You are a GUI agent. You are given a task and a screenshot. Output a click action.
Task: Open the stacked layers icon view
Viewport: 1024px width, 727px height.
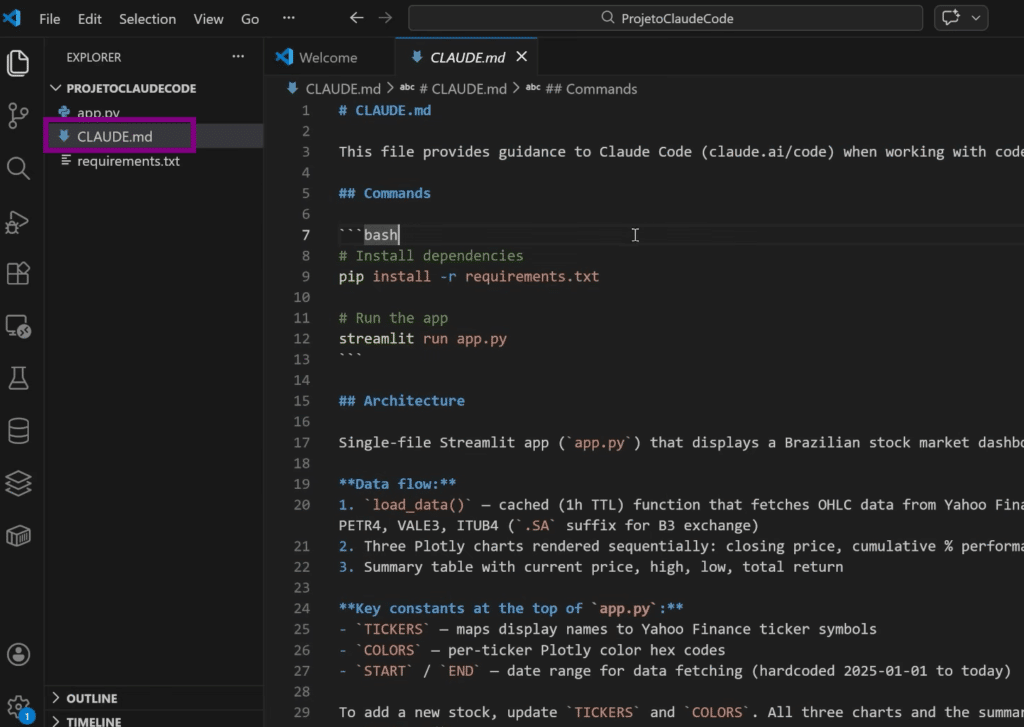click(x=18, y=483)
